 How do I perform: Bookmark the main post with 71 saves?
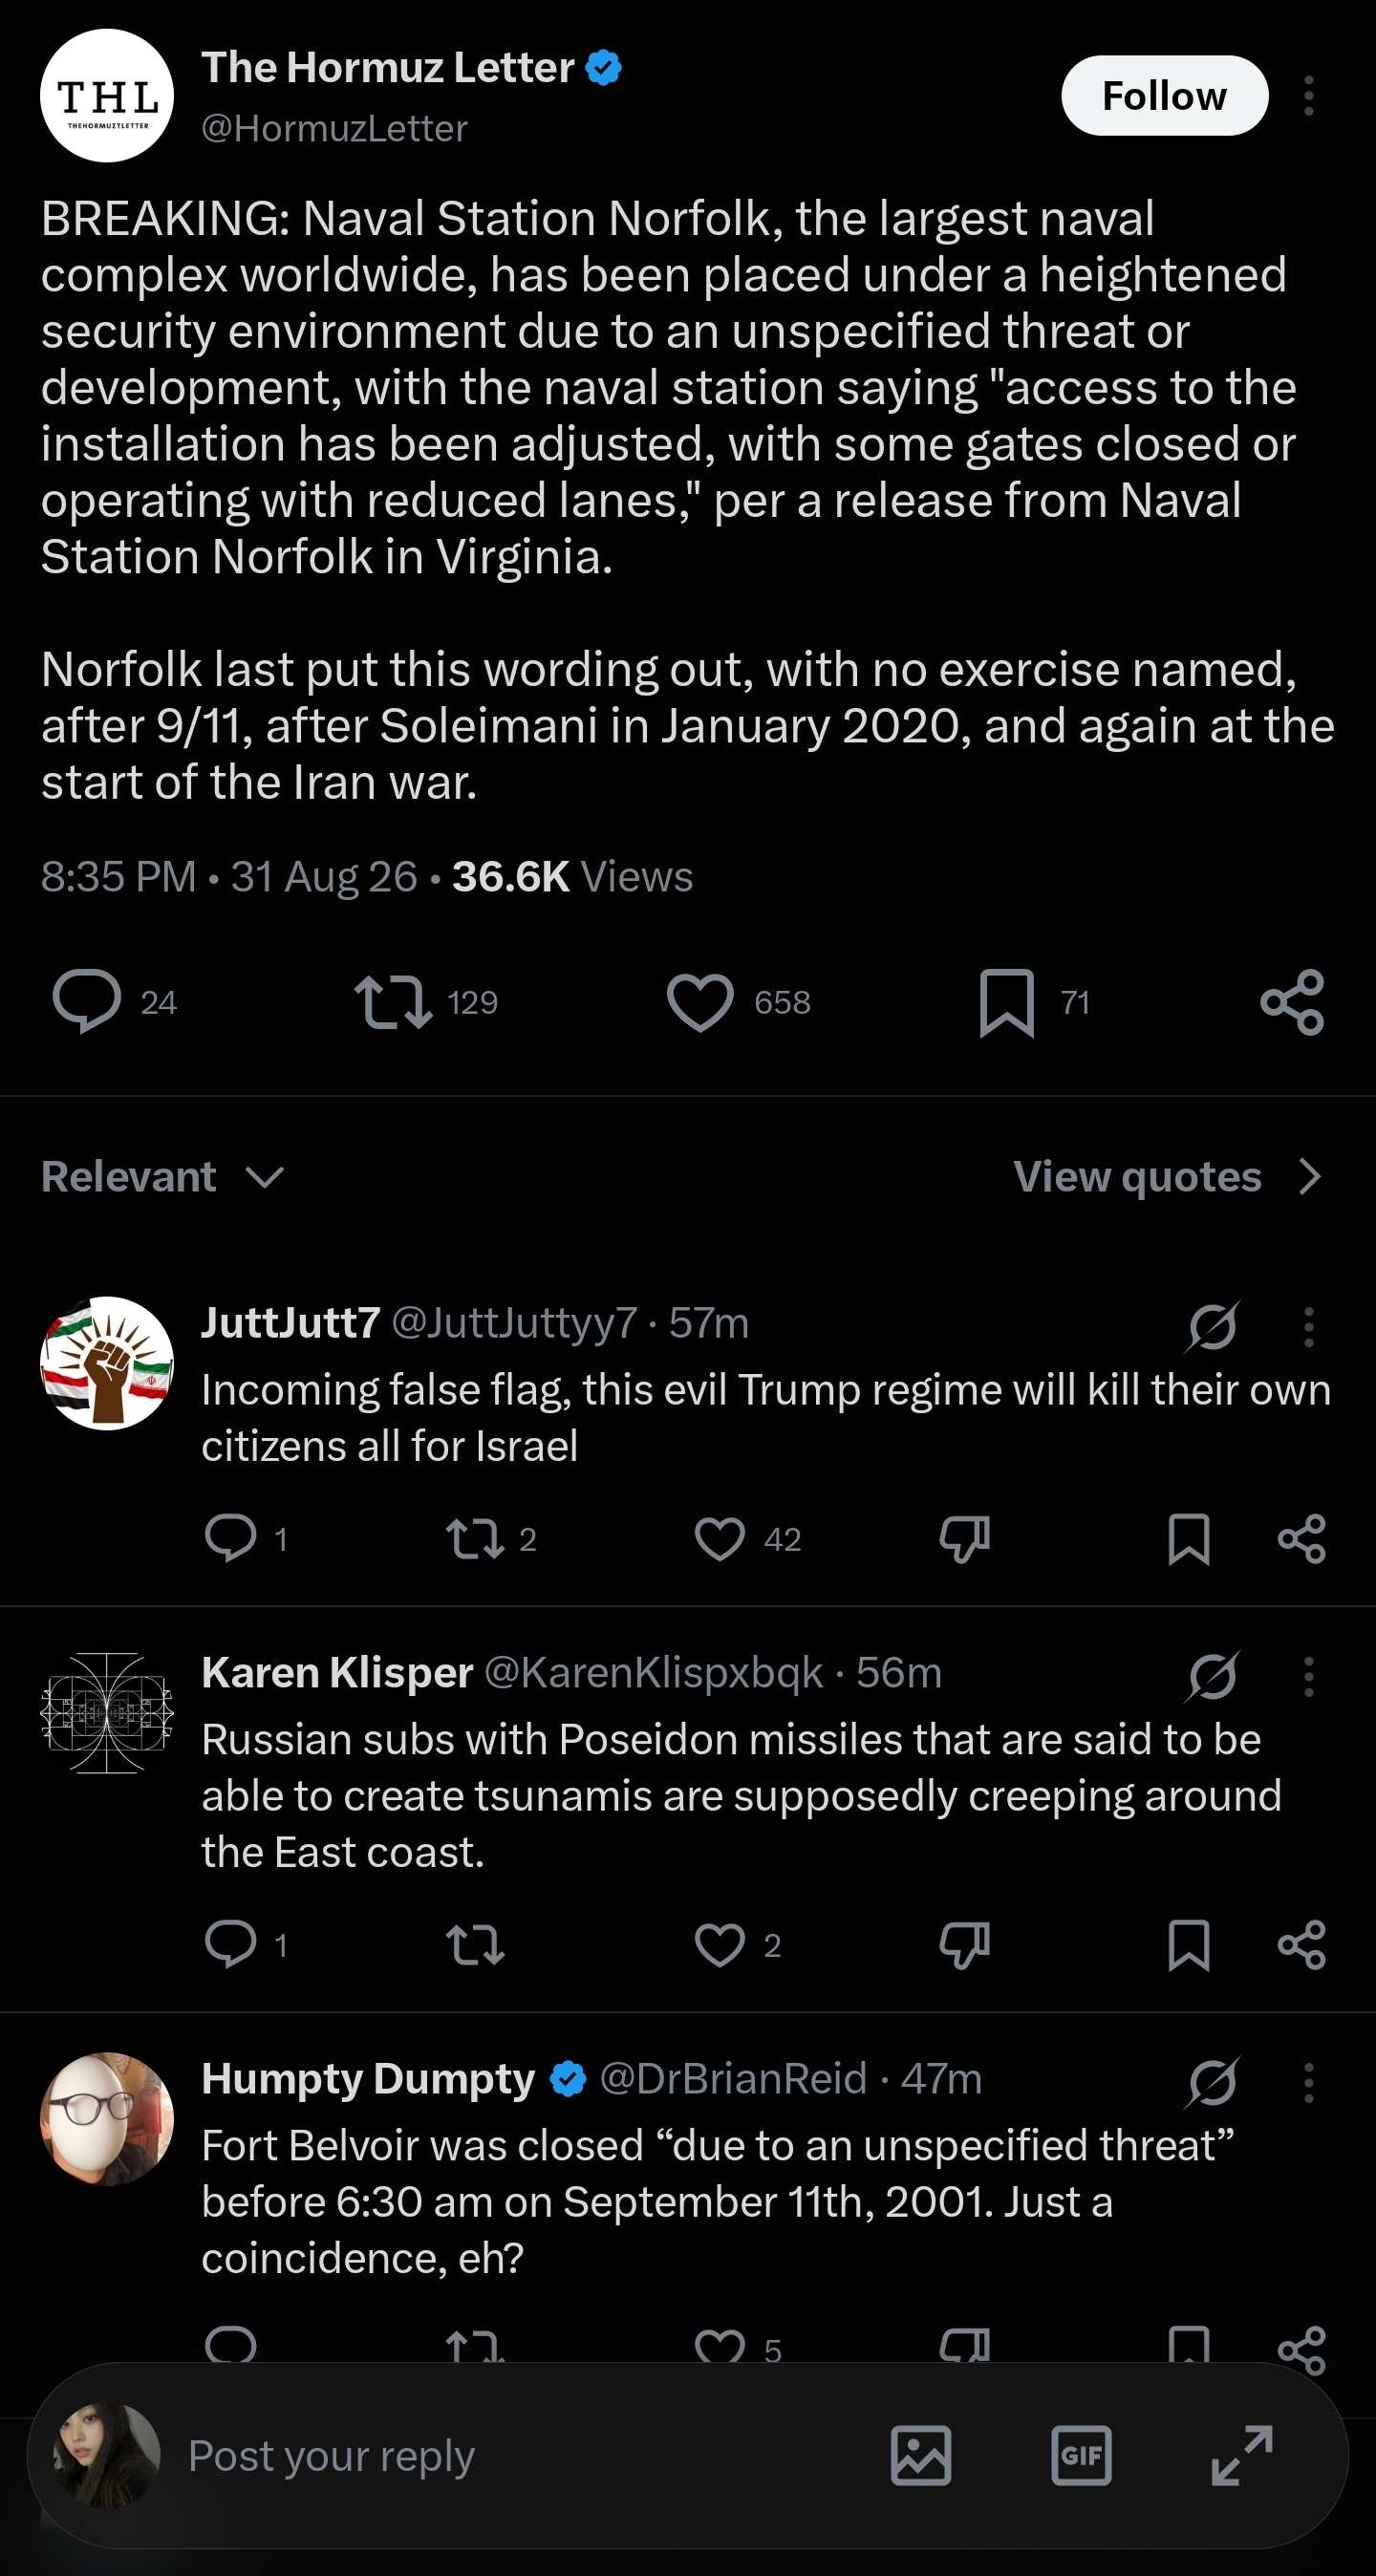[1006, 1002]
